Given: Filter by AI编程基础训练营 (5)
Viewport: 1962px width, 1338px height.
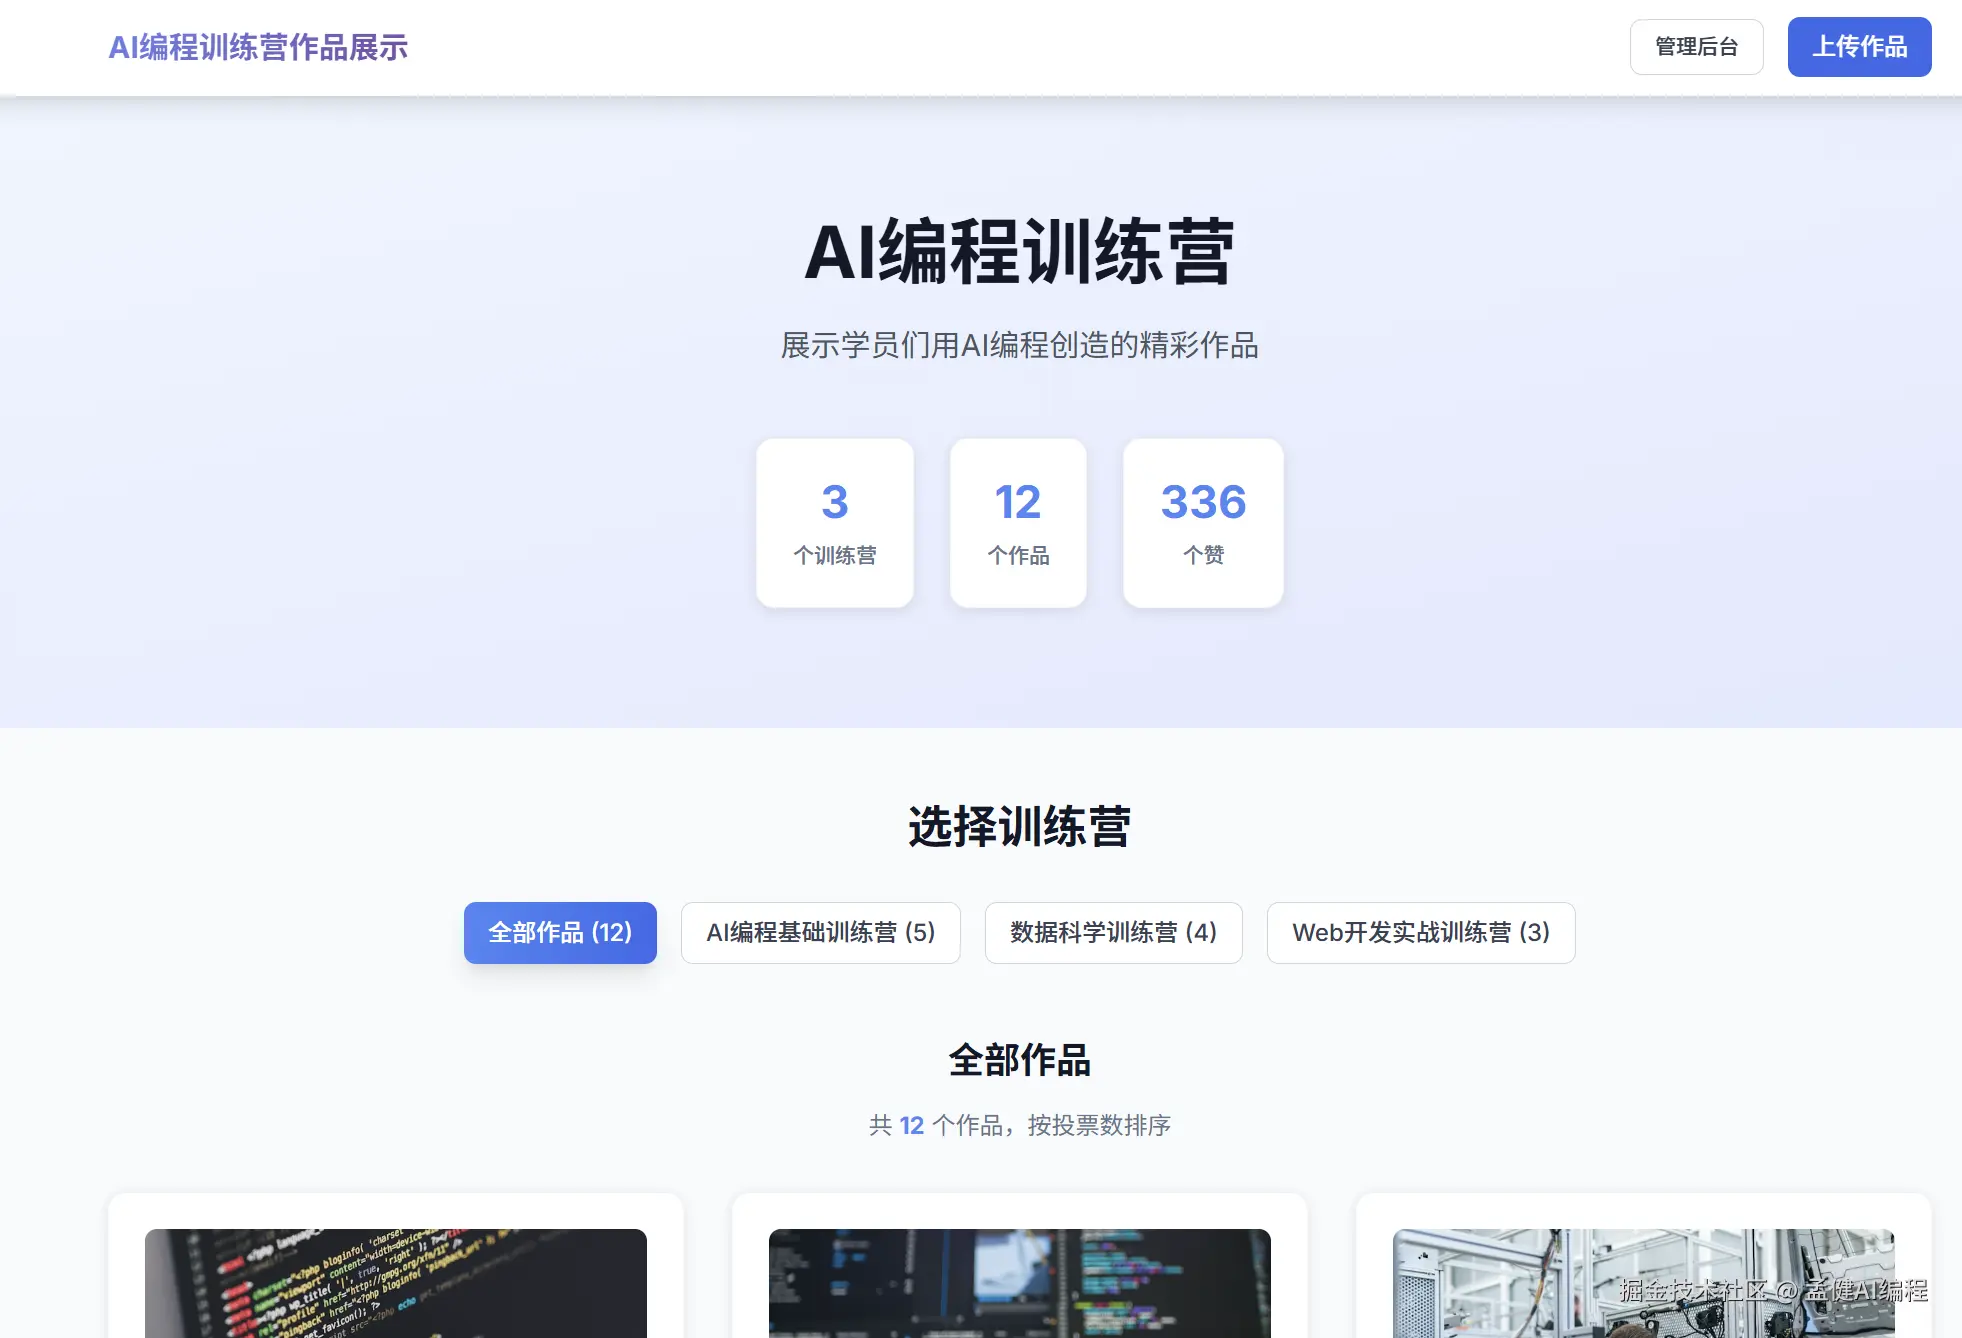Looking at the screenshot, I should [820, 933].
